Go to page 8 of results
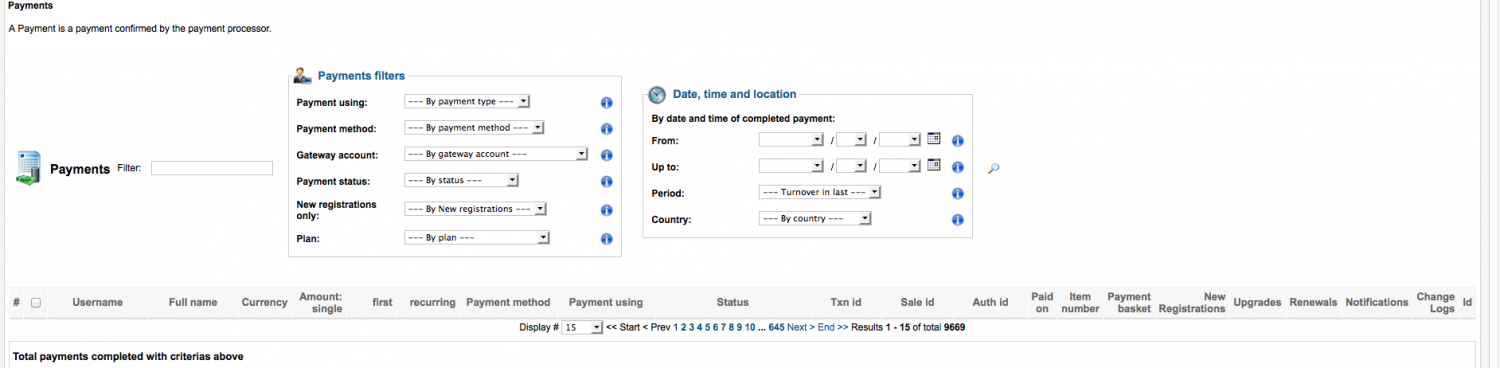 (x=731, y=328)
